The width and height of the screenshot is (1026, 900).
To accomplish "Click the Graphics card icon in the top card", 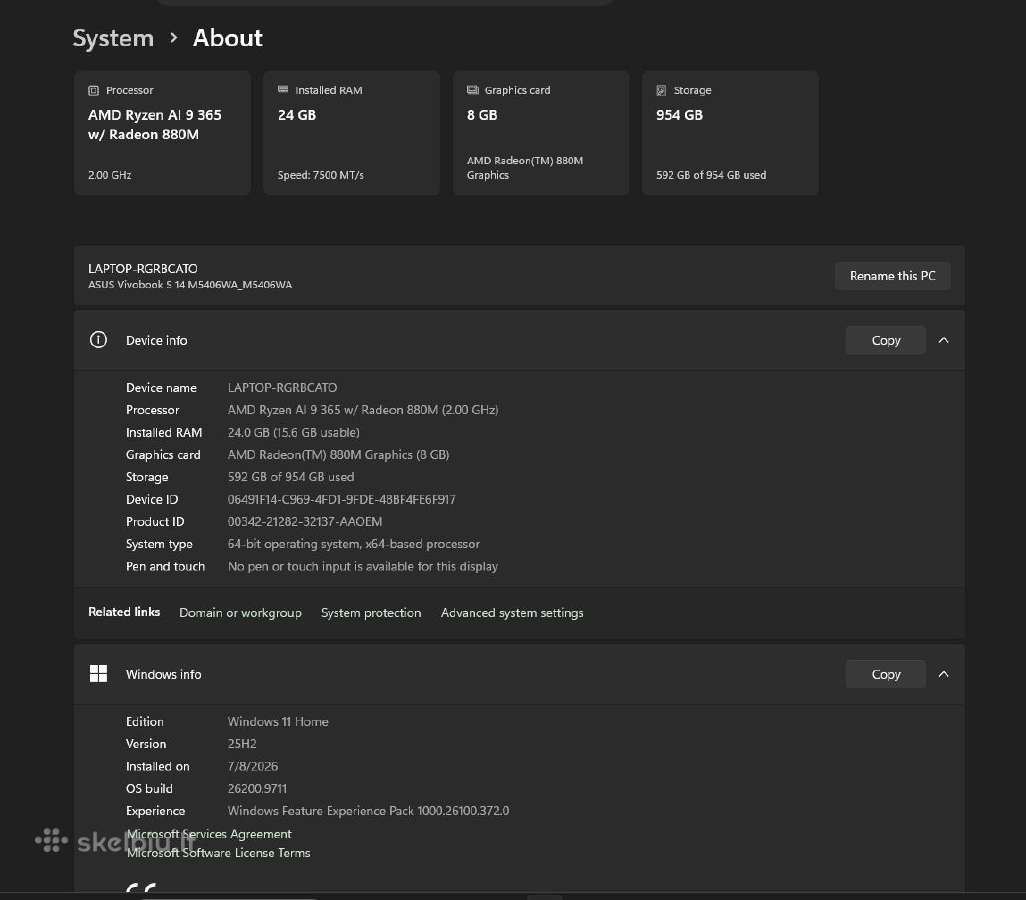I will 472,90.
